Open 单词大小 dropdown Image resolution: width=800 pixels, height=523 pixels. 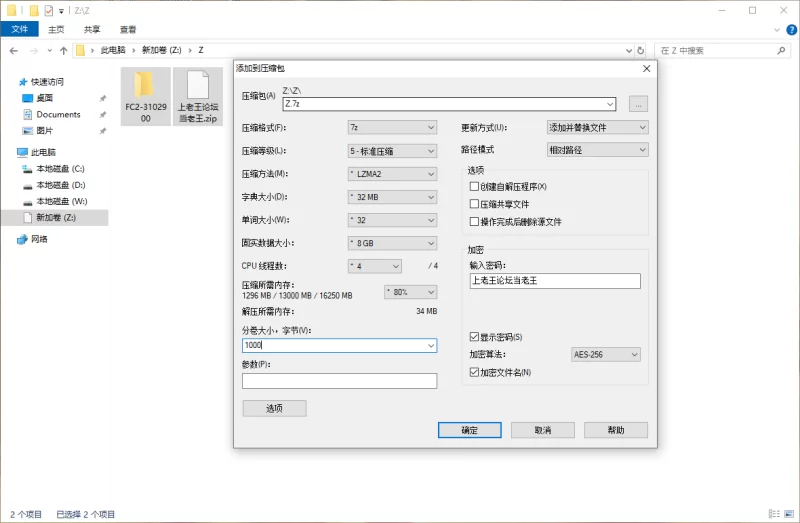pyautogui.click(x=392, y=220)
